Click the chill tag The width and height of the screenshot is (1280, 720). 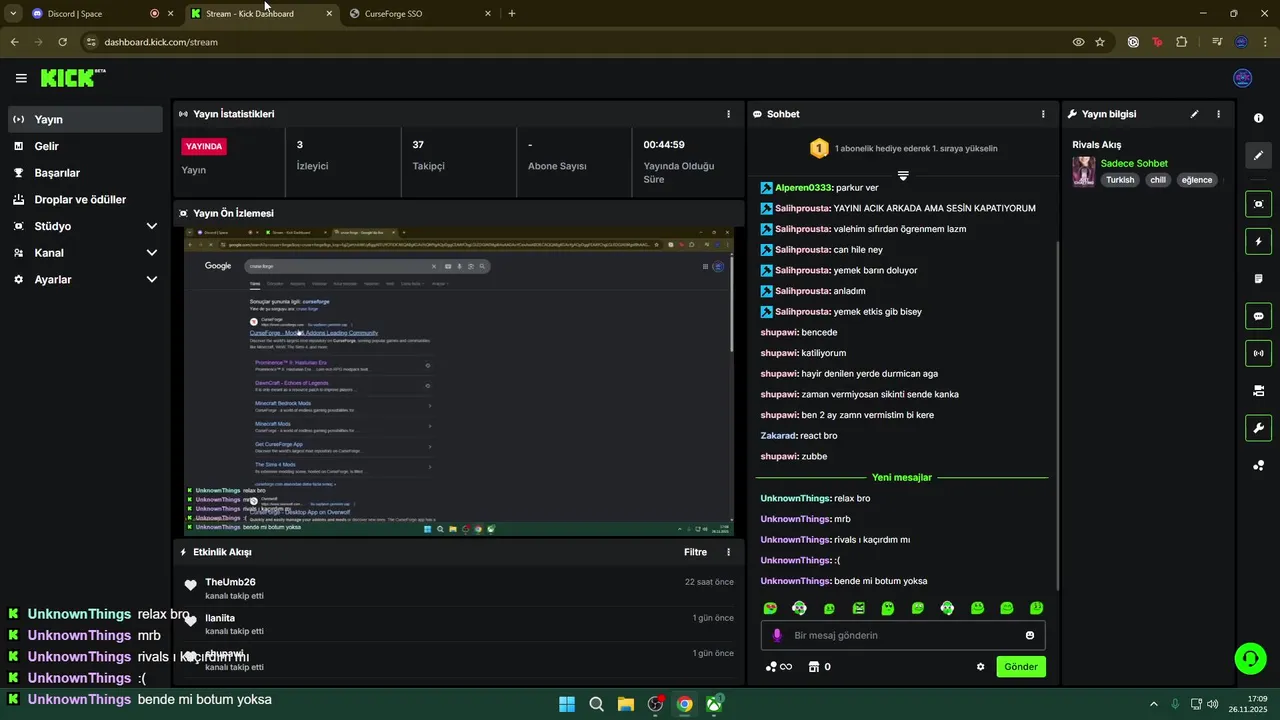point(1158,180)
